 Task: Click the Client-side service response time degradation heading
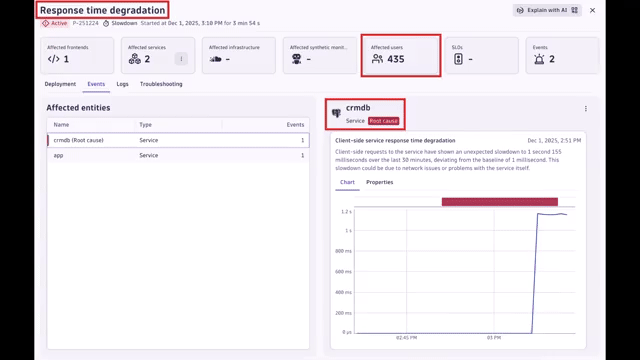(x=395, y=140)
